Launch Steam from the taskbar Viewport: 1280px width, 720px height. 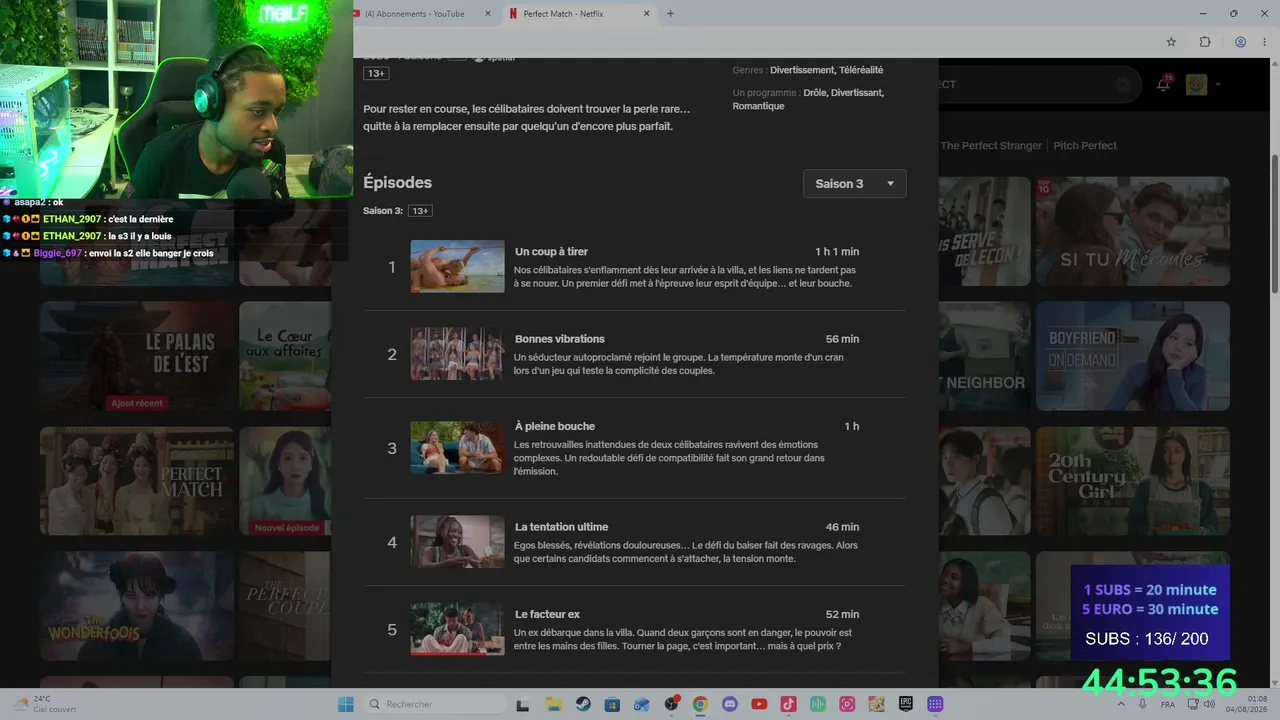pyautogui.click(x=582, y=704)
